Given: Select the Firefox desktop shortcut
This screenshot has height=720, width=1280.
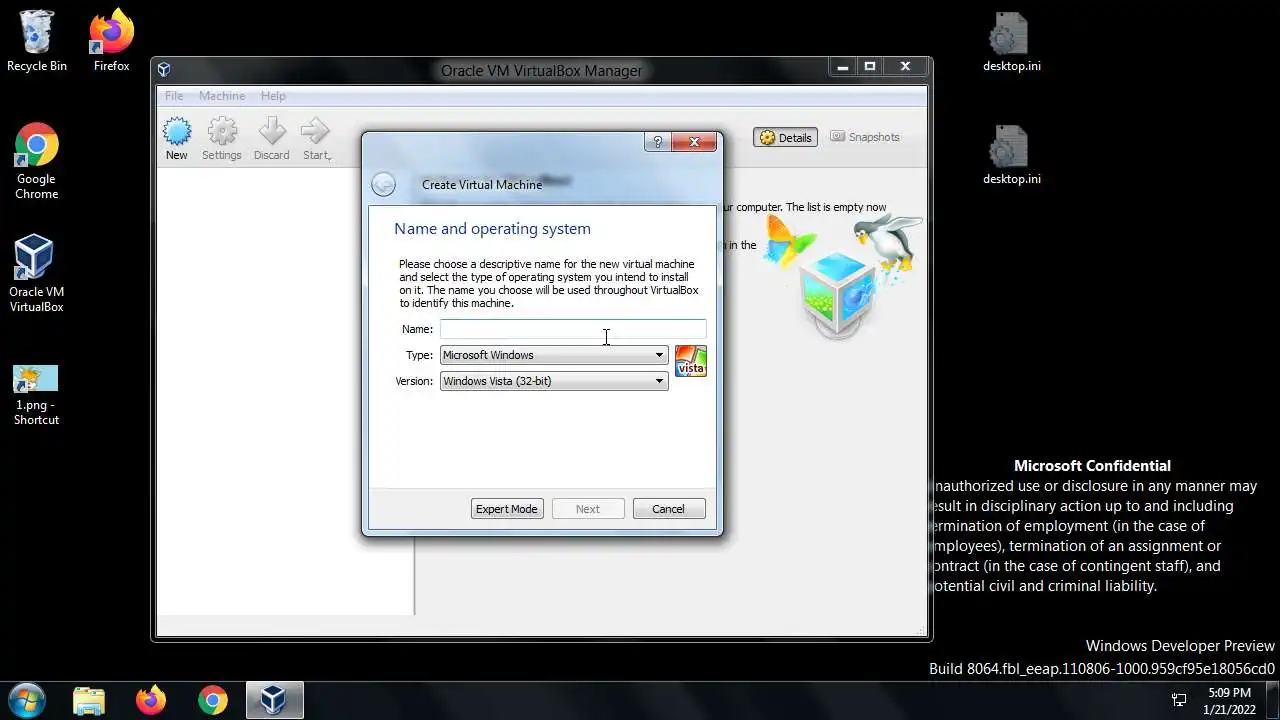Looking at the screenshot, I should (x=111, y=42).
